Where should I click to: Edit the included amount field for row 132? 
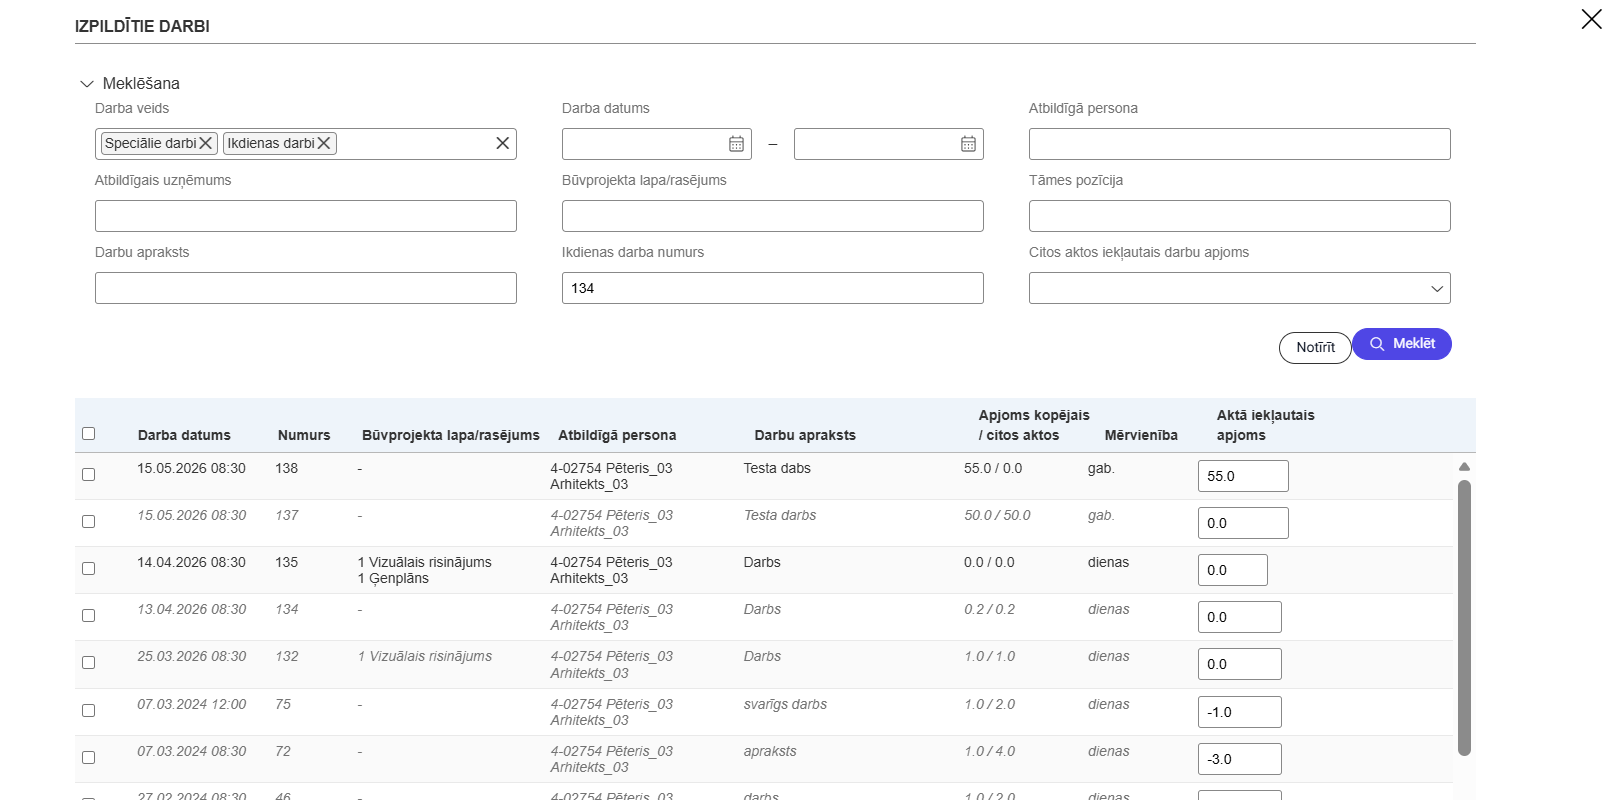click(x=1240, y=664)
